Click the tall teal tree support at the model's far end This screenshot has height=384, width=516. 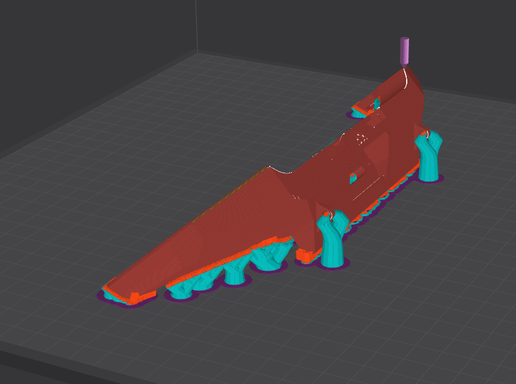[x=429, y=156]
